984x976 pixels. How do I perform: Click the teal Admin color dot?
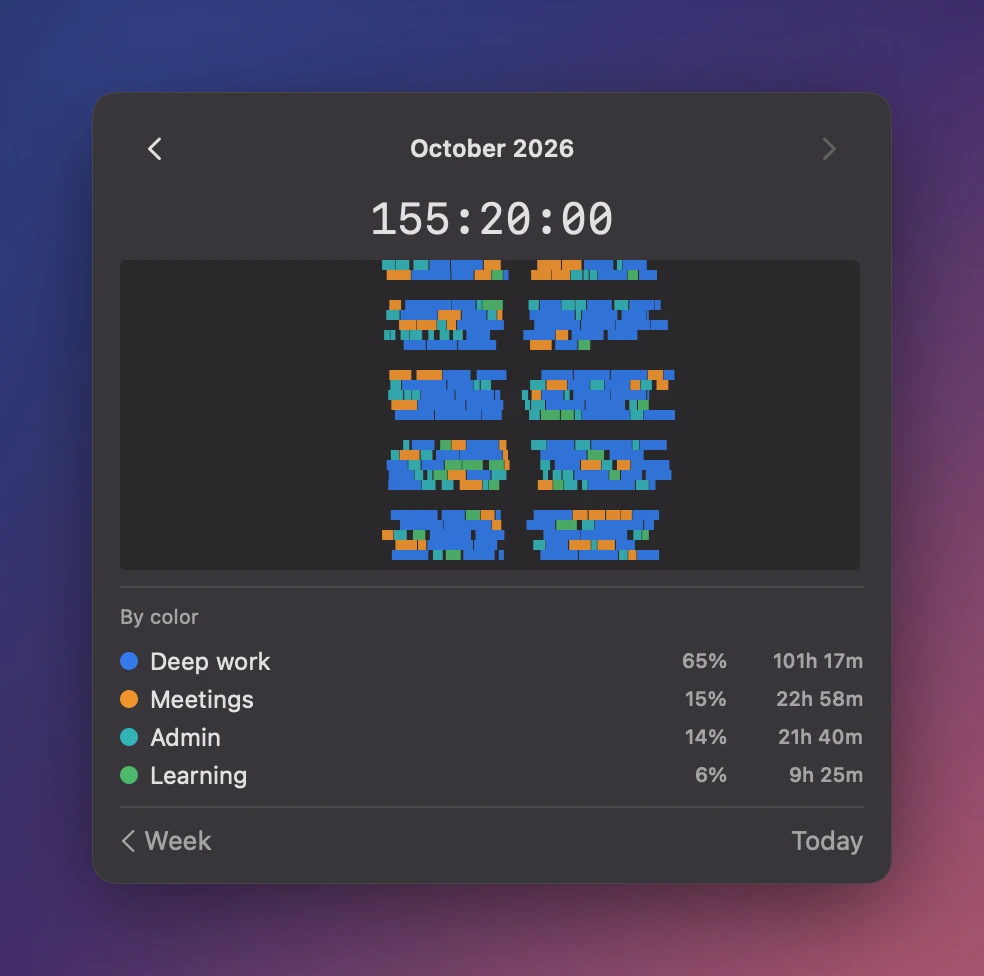pyautogui.click(x=129, y=737)
